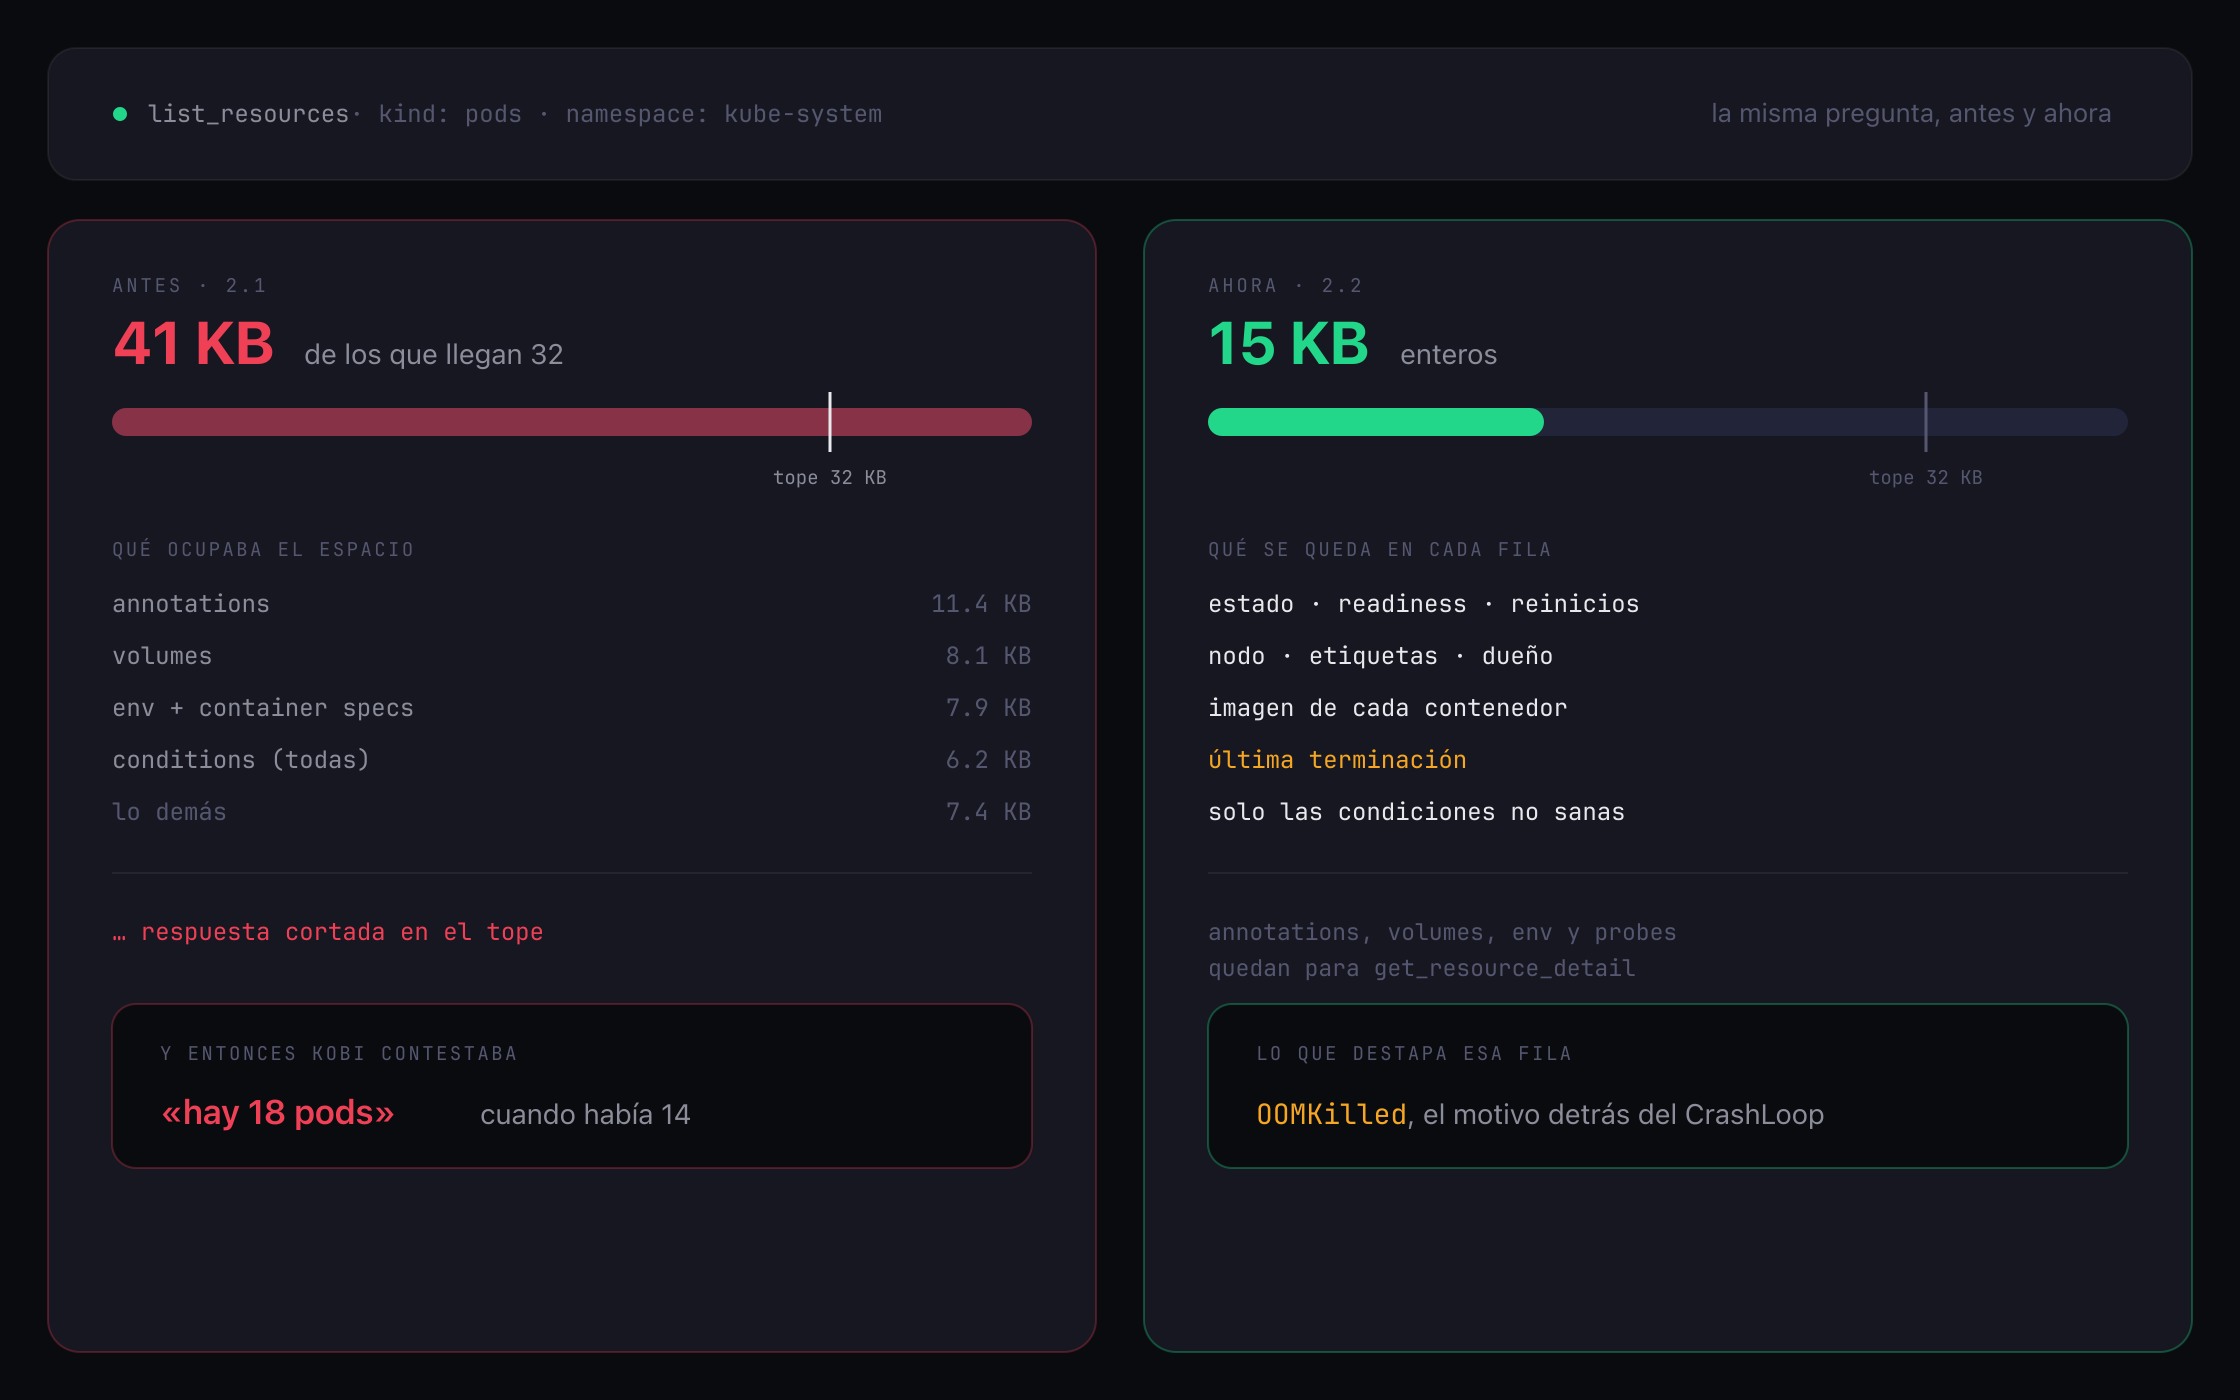2240x1400 pixels.
Task: Click the 'tope 32 KB' label under red bar
Action: (x=830, y=478)
